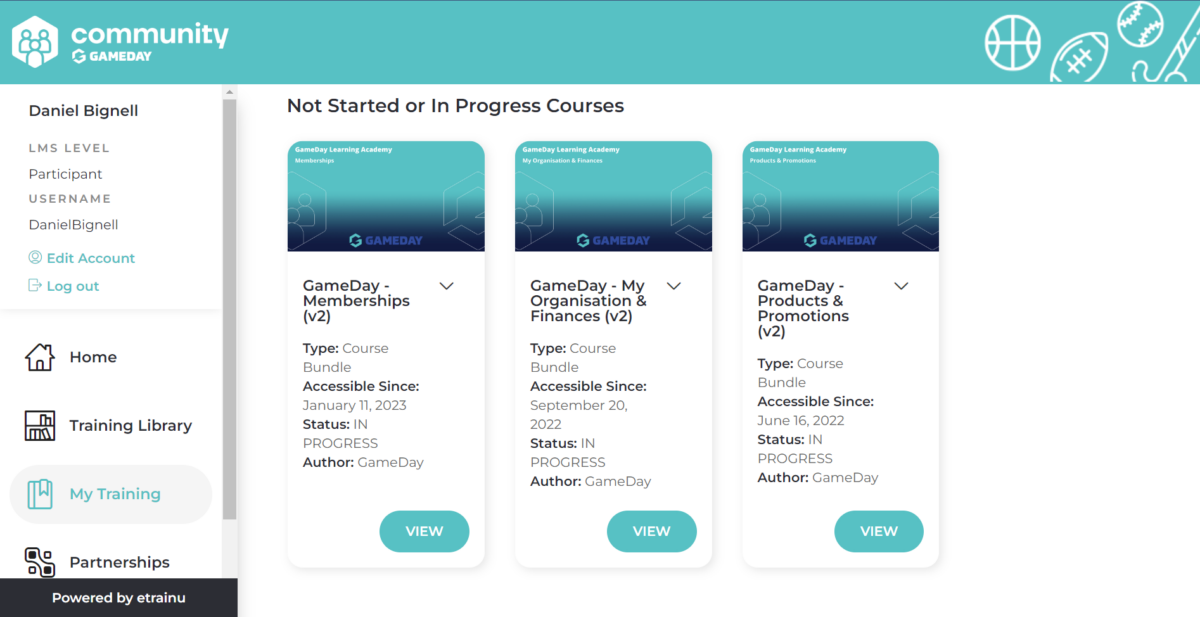Expand Products & Promotions card chevron
The image size is (1200, 617).
point(901,286)
